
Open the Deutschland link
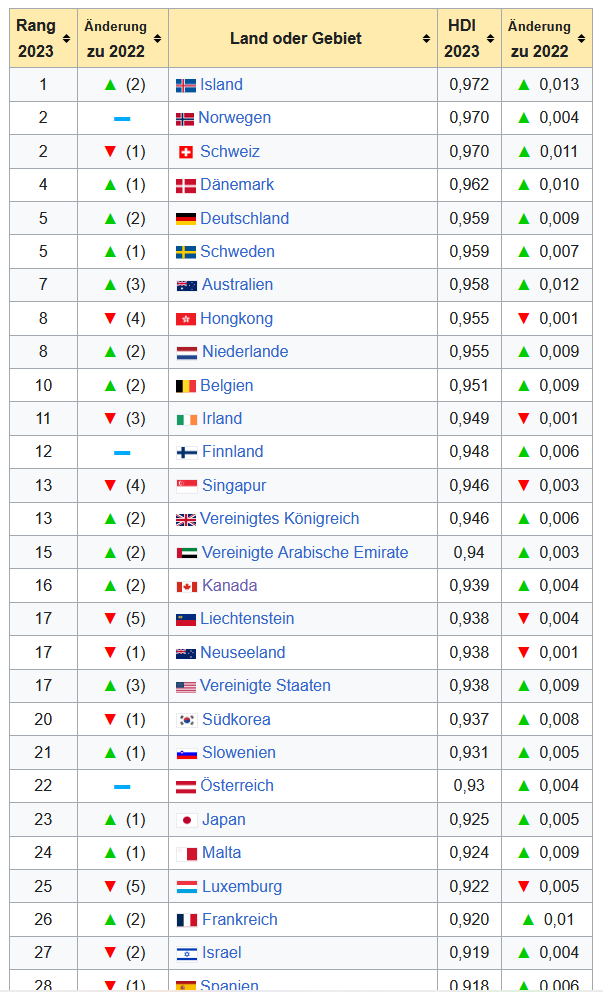click(244, 218)
